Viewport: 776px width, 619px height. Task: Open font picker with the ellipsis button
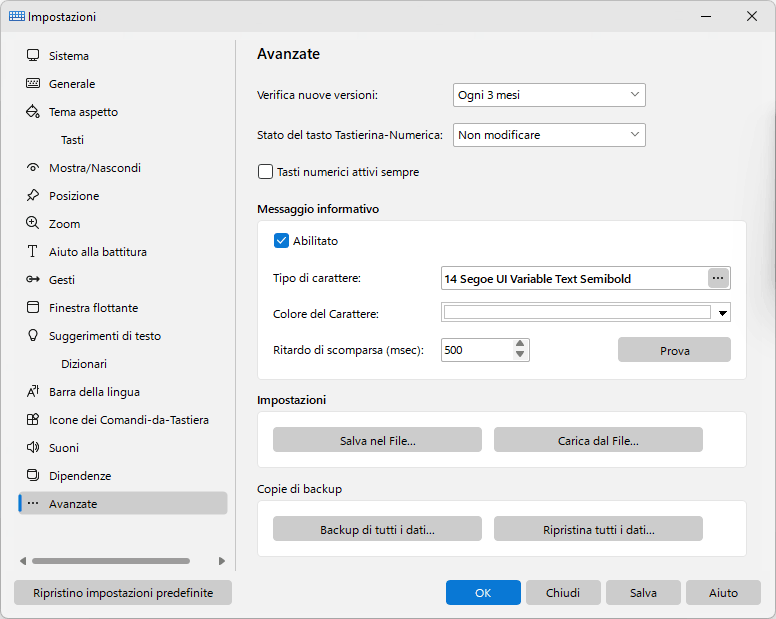tap(718, 278)
